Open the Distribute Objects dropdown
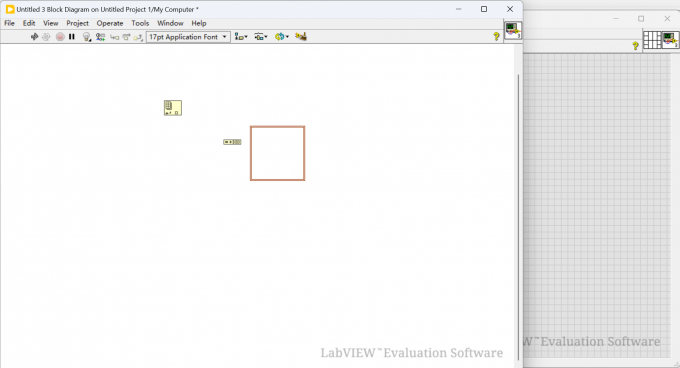 click(x=261, y=37)
